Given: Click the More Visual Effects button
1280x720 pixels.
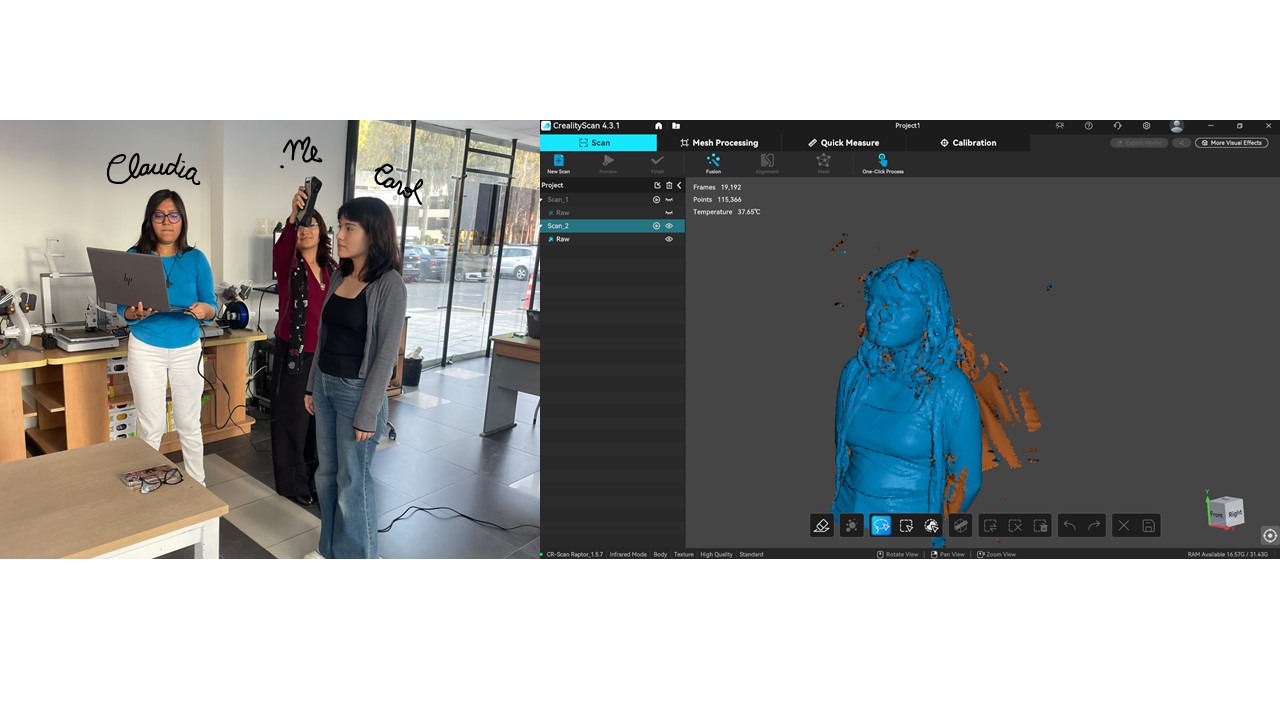Looking at the screenshot, I should pyautogui.click(x=1231, y=143).
